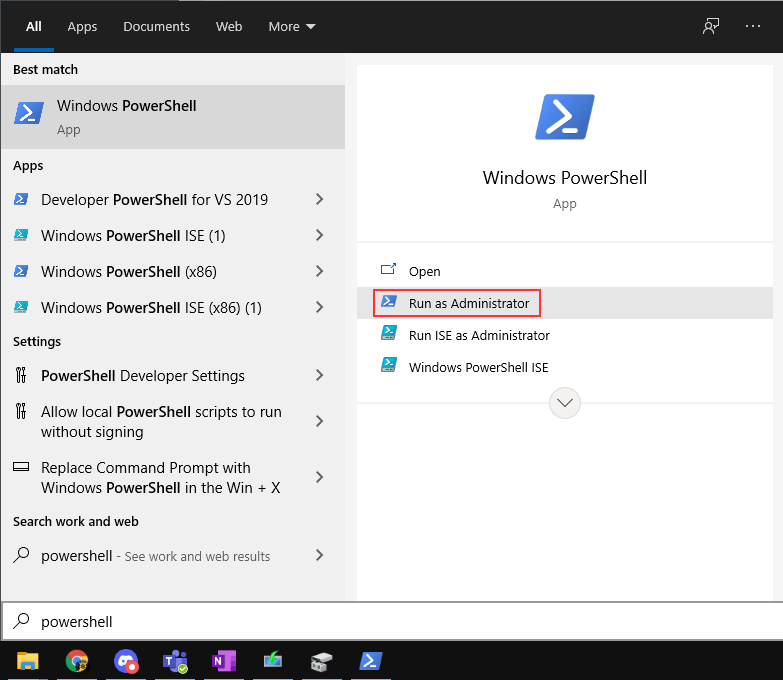Image resolution: width=783 pixels, height=680 pixels.
Task: Open PowerShell Developer Settings
Action: [x=173, y=375]
